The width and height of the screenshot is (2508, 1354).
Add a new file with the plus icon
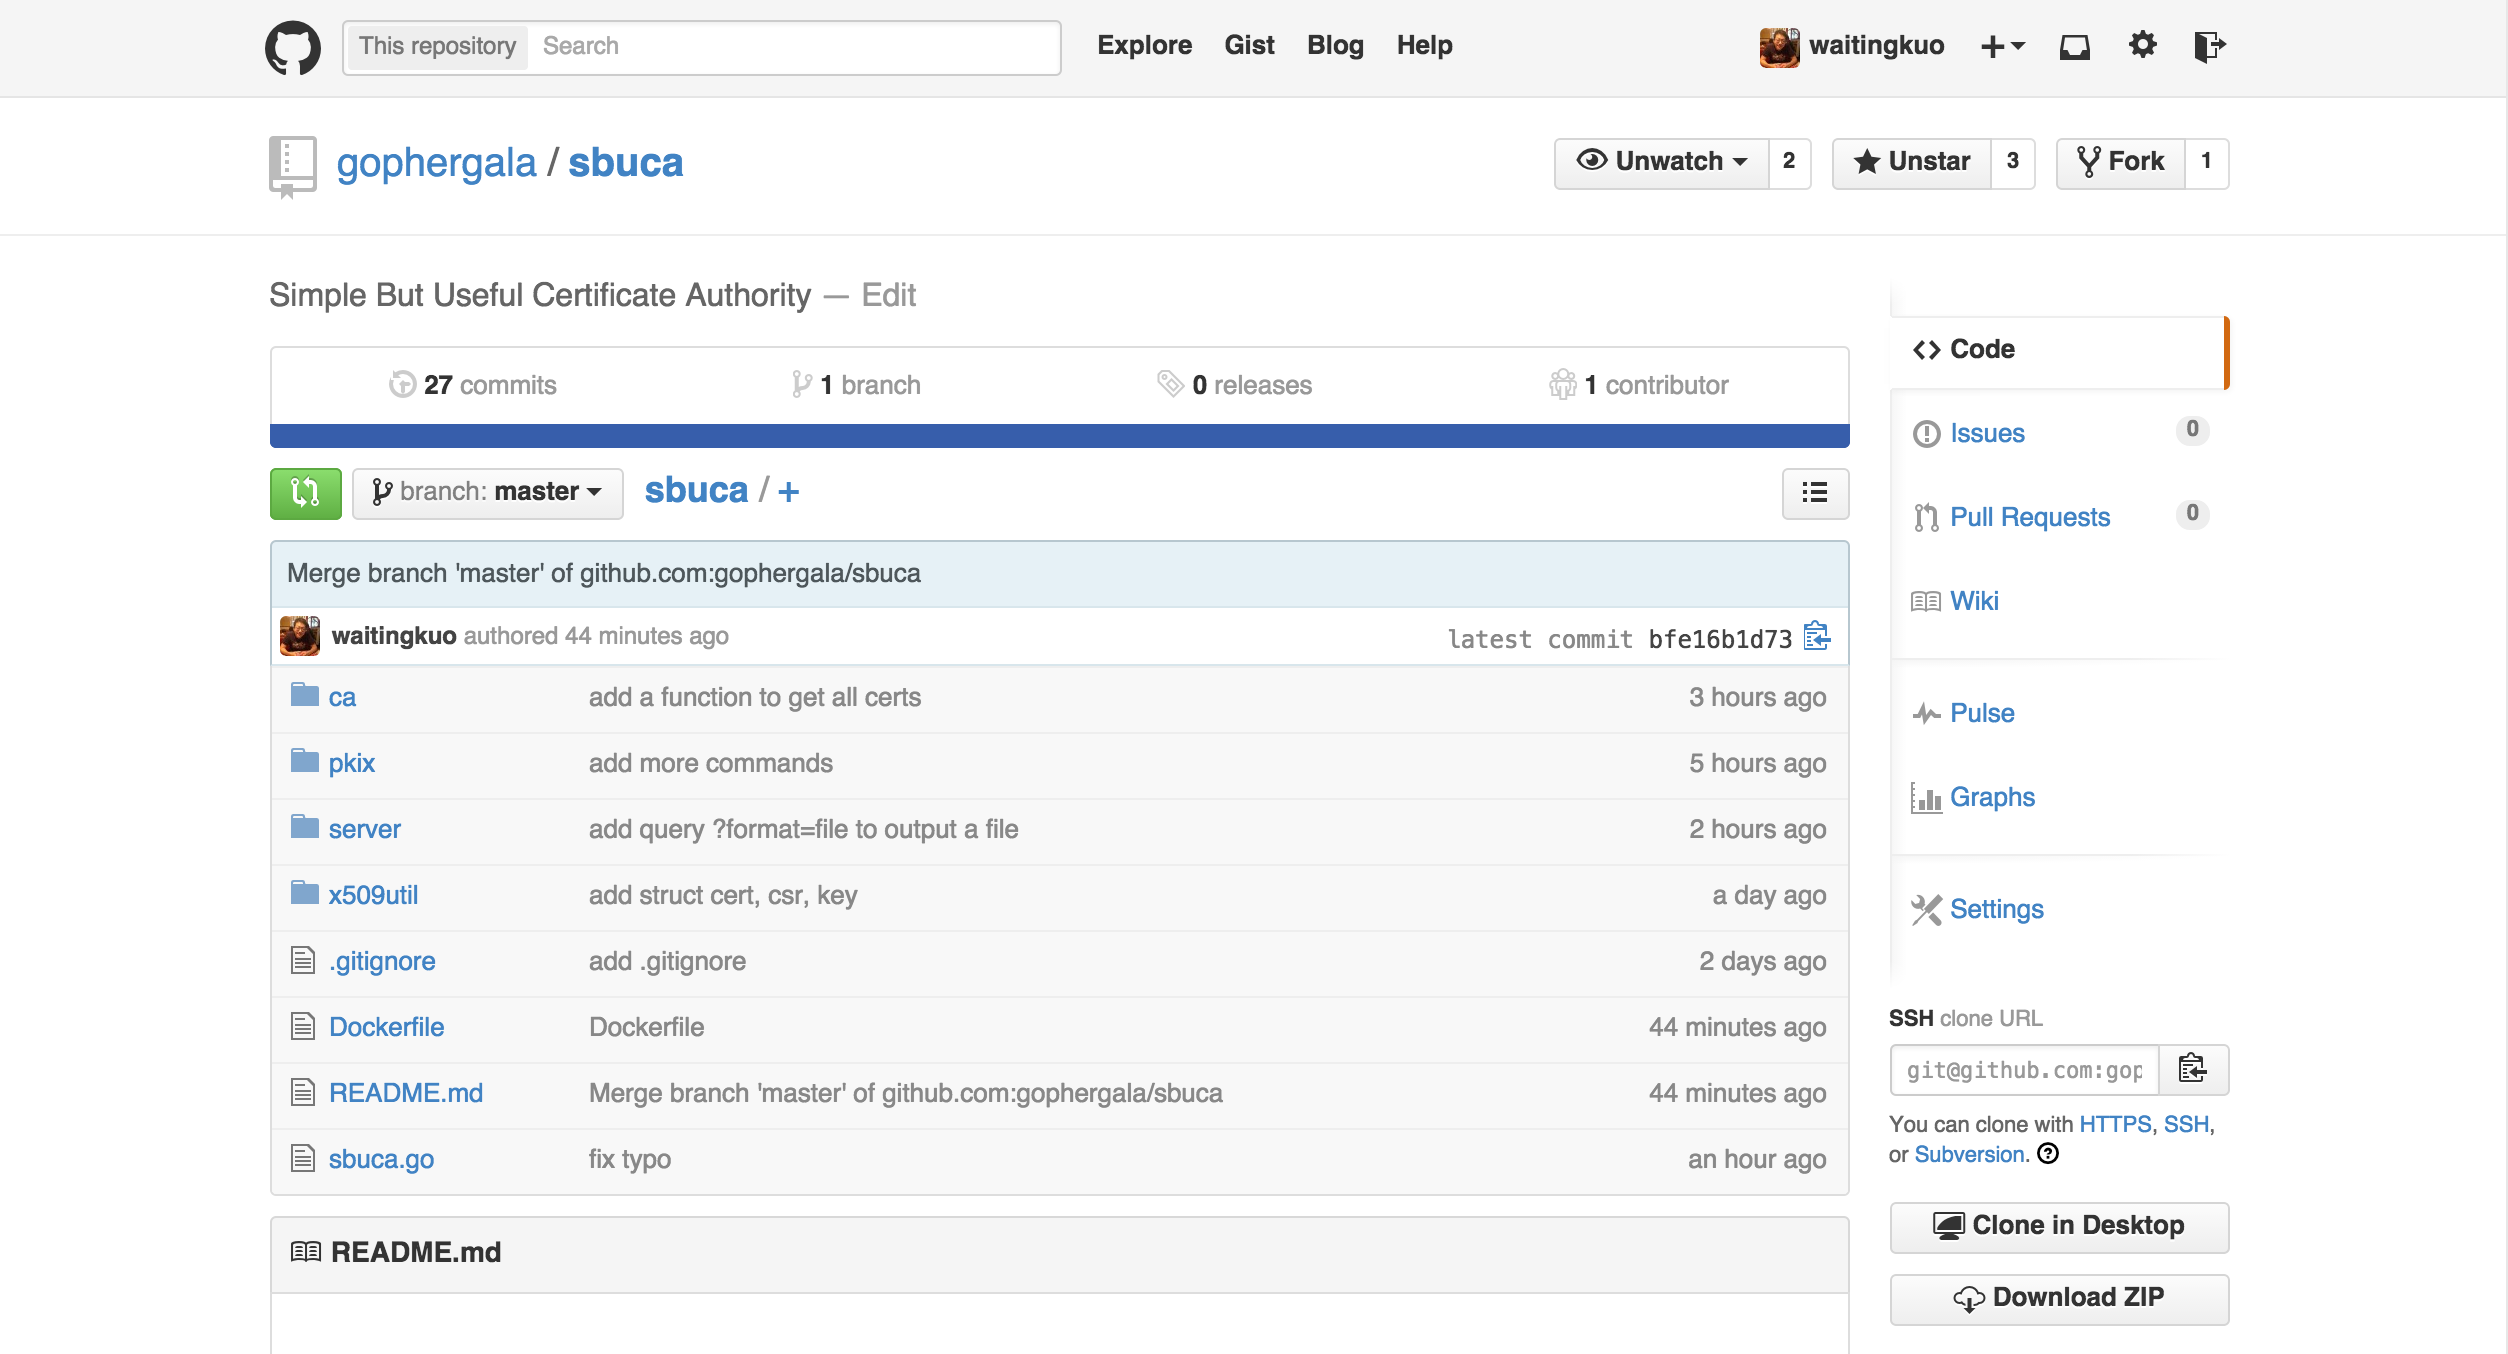(x=789, y=491)
